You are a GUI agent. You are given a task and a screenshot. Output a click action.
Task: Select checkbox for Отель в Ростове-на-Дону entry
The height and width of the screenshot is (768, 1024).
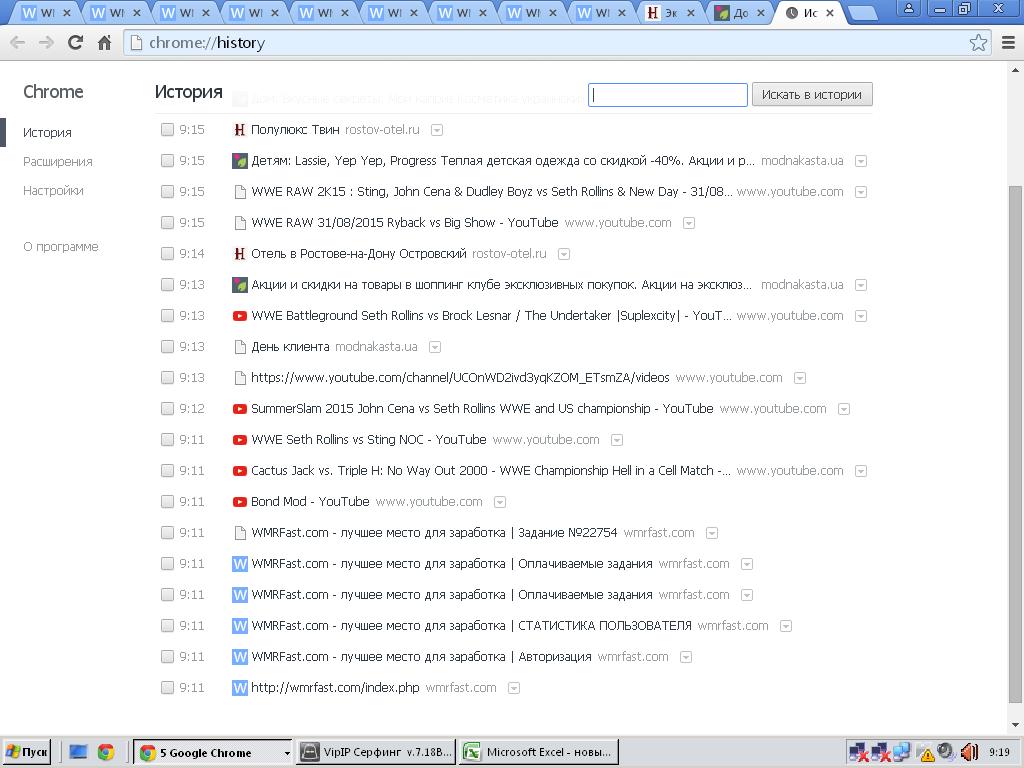[167, 254]
